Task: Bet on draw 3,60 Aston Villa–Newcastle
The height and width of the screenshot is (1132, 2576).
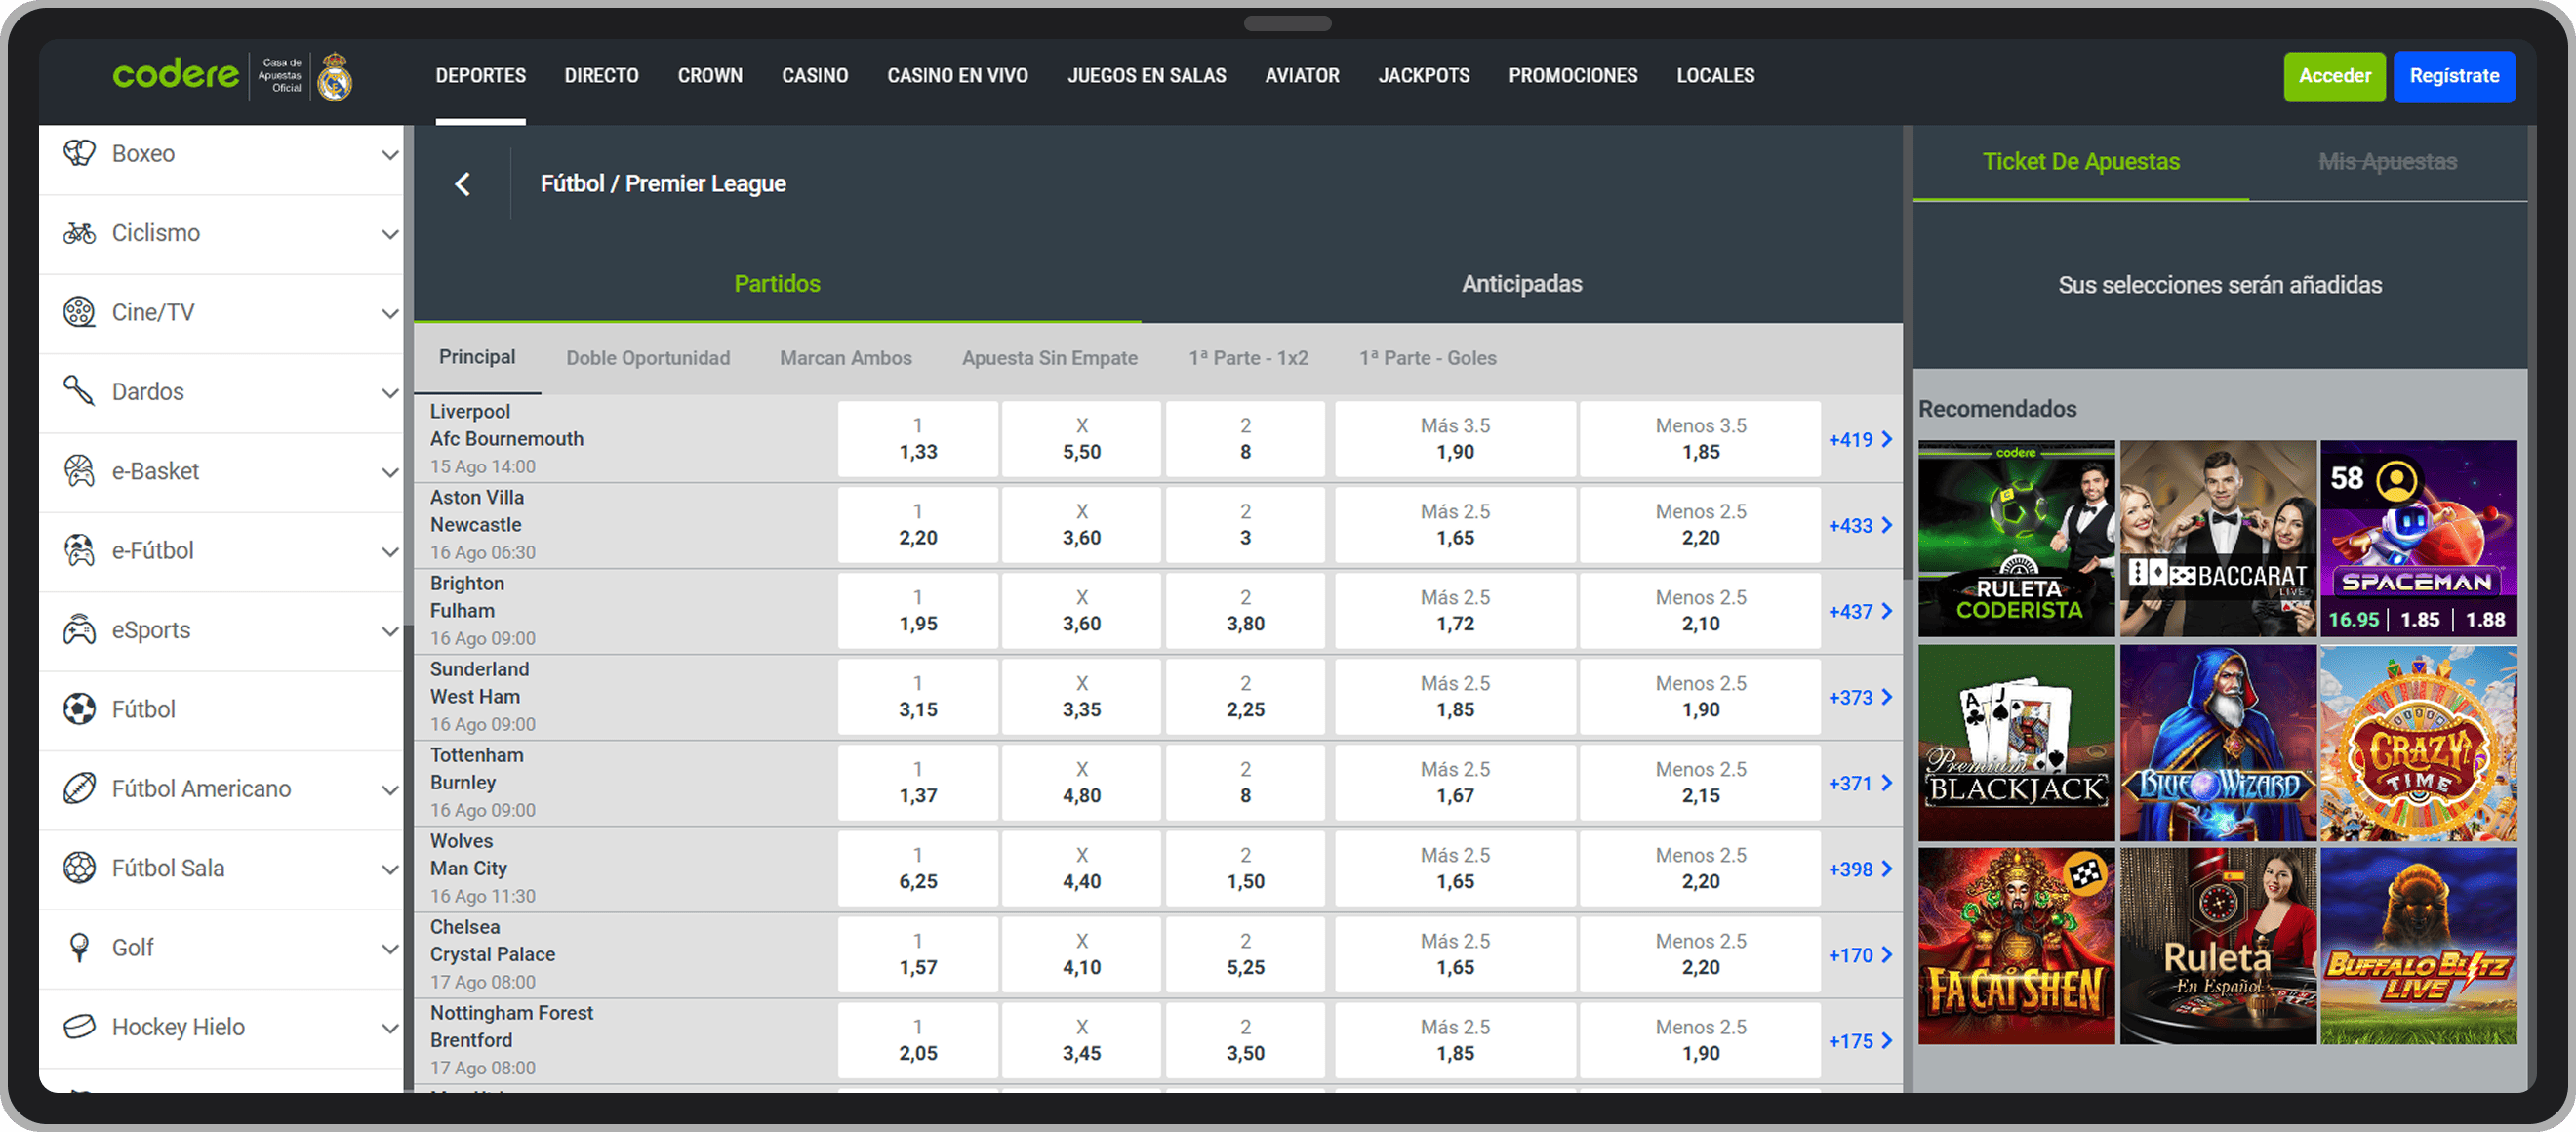Action: point(1081,525)
